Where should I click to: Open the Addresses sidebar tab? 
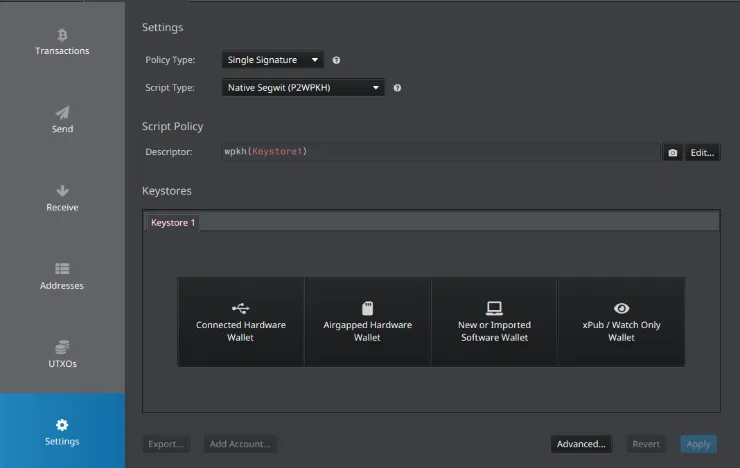pyautogui.click(x=62, y=276)
